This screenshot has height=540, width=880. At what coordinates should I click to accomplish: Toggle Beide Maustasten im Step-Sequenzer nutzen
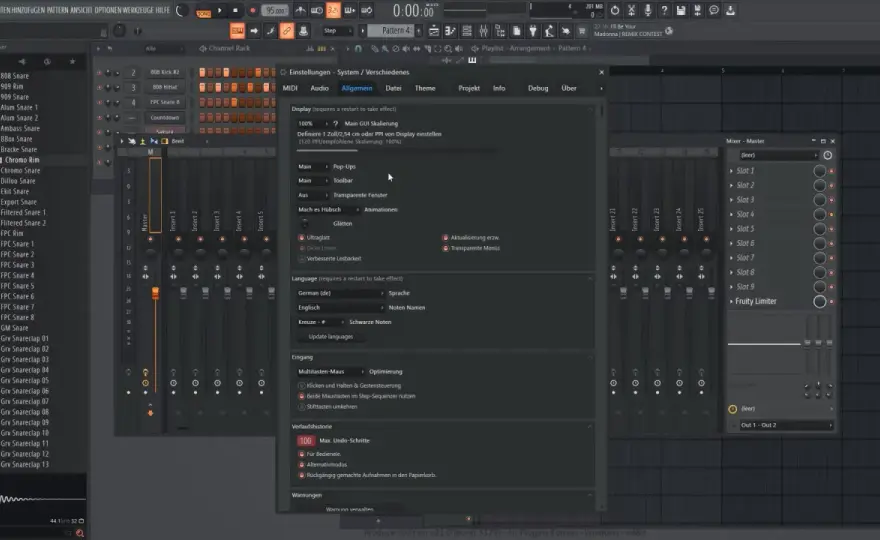click(x=302, y=396)
